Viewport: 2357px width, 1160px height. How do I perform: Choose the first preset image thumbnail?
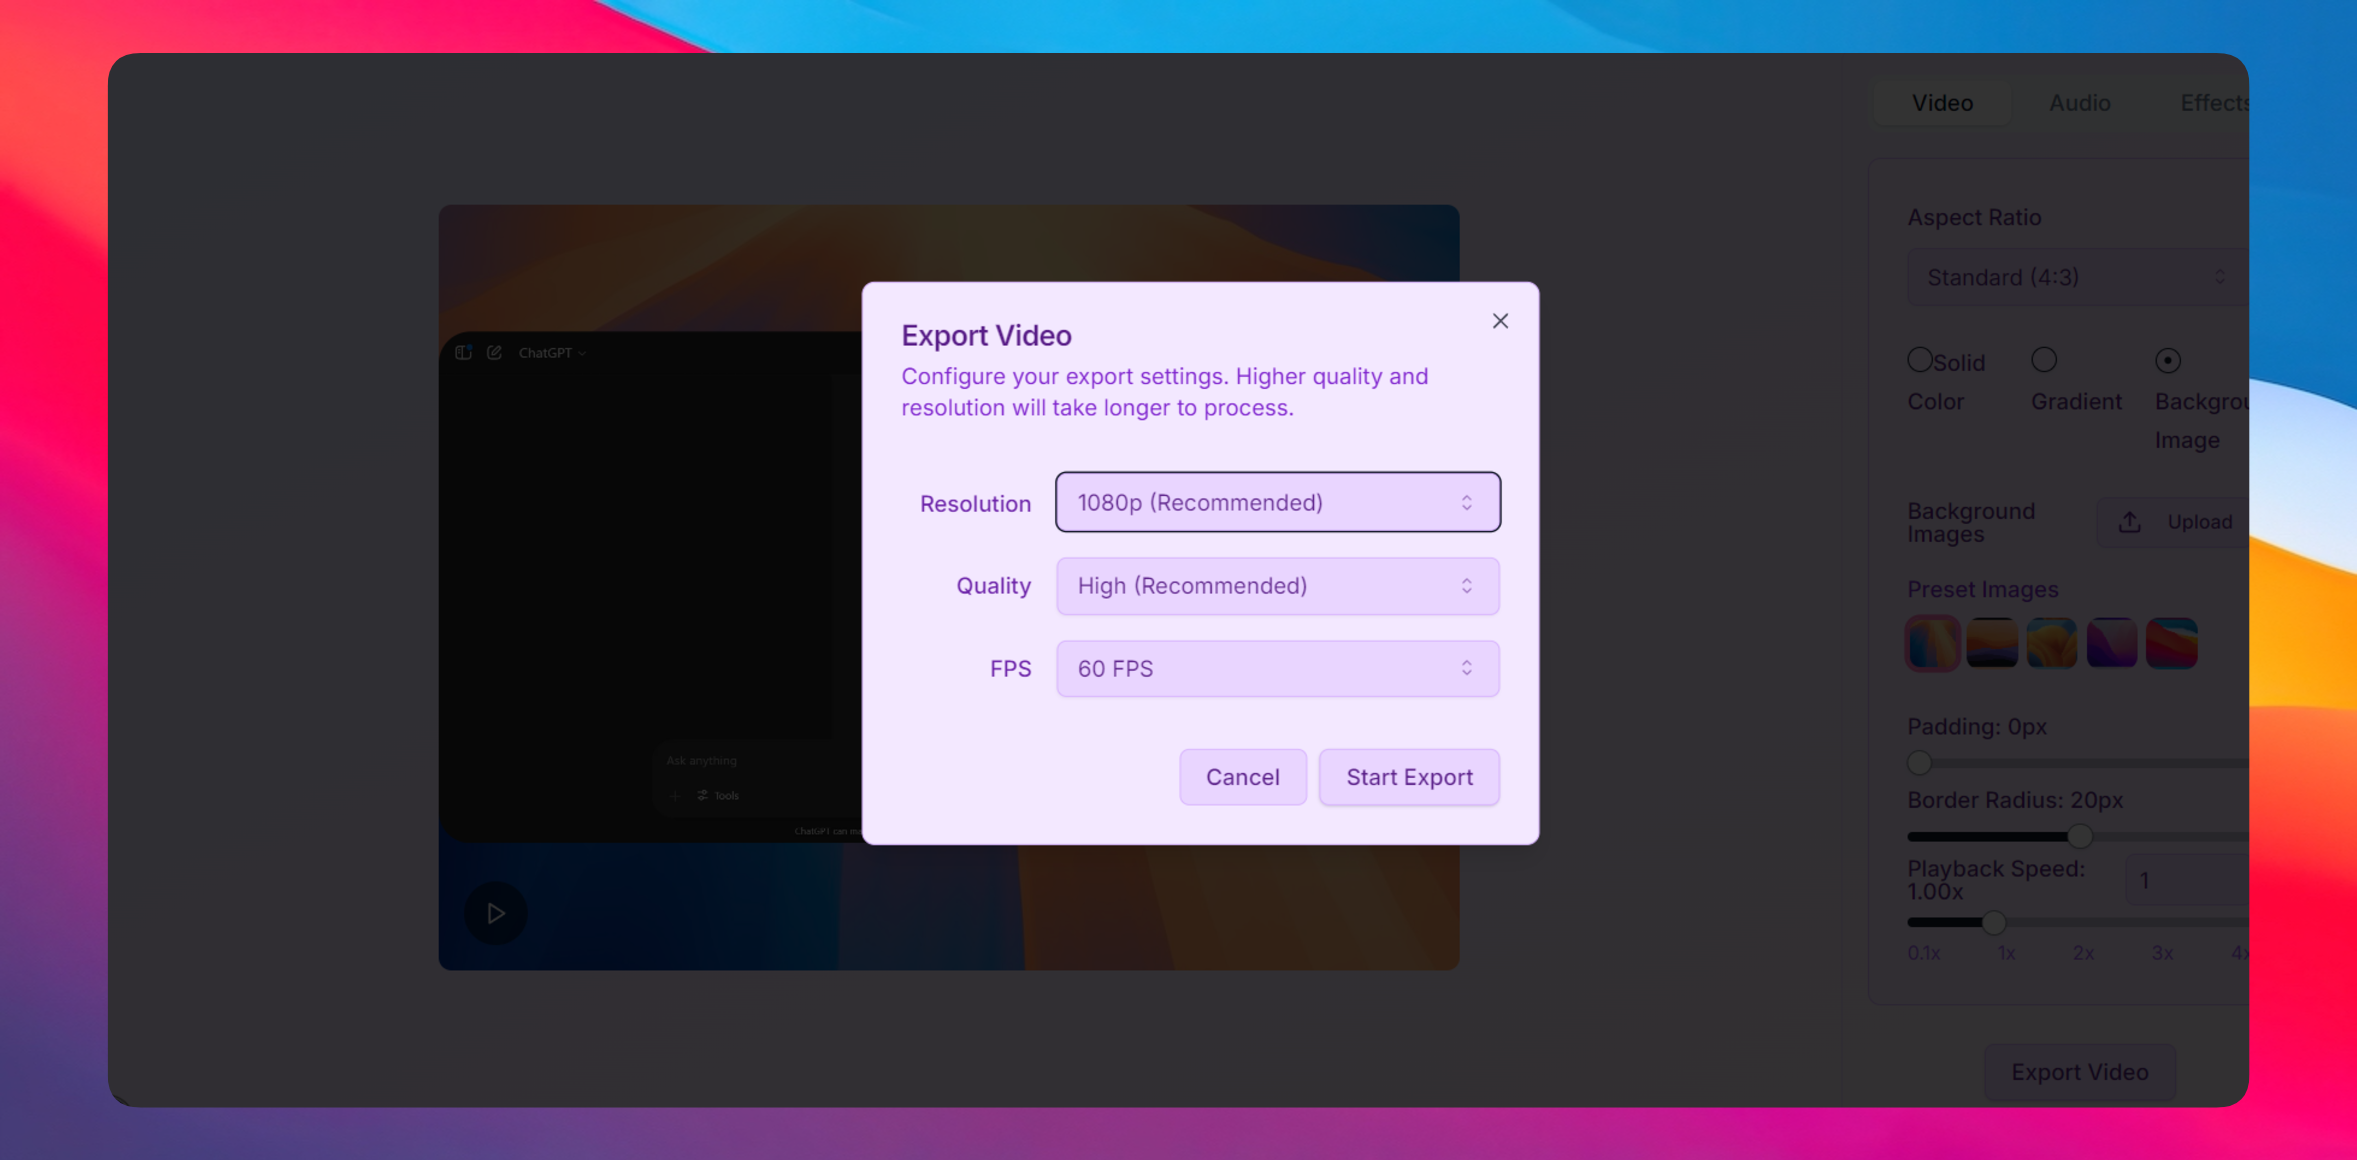(1932, 643)
